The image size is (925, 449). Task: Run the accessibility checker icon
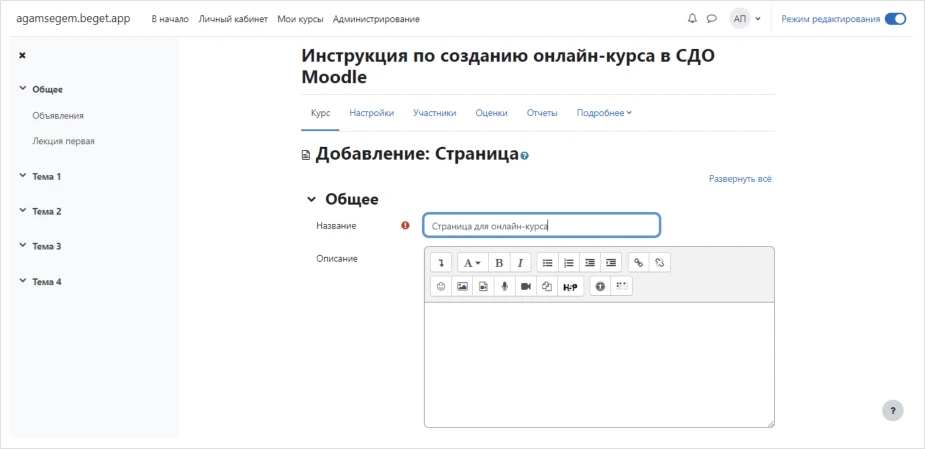[x=601, y=286]
